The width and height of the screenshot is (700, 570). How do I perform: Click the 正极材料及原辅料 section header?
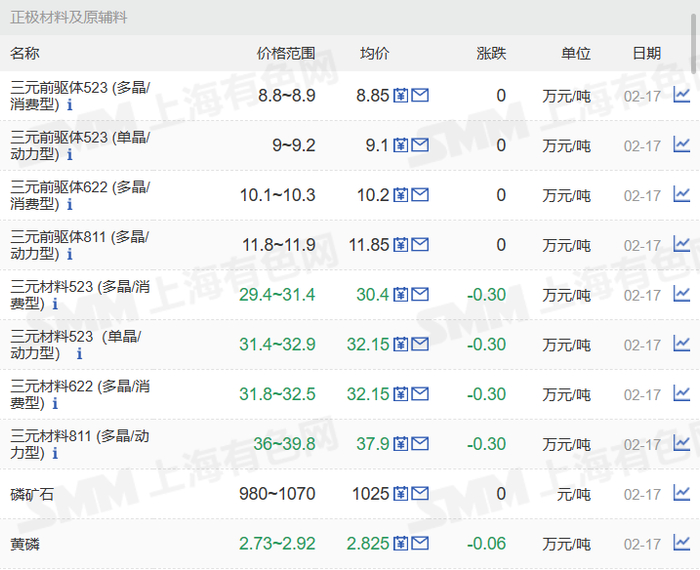[x=69, y=17]
